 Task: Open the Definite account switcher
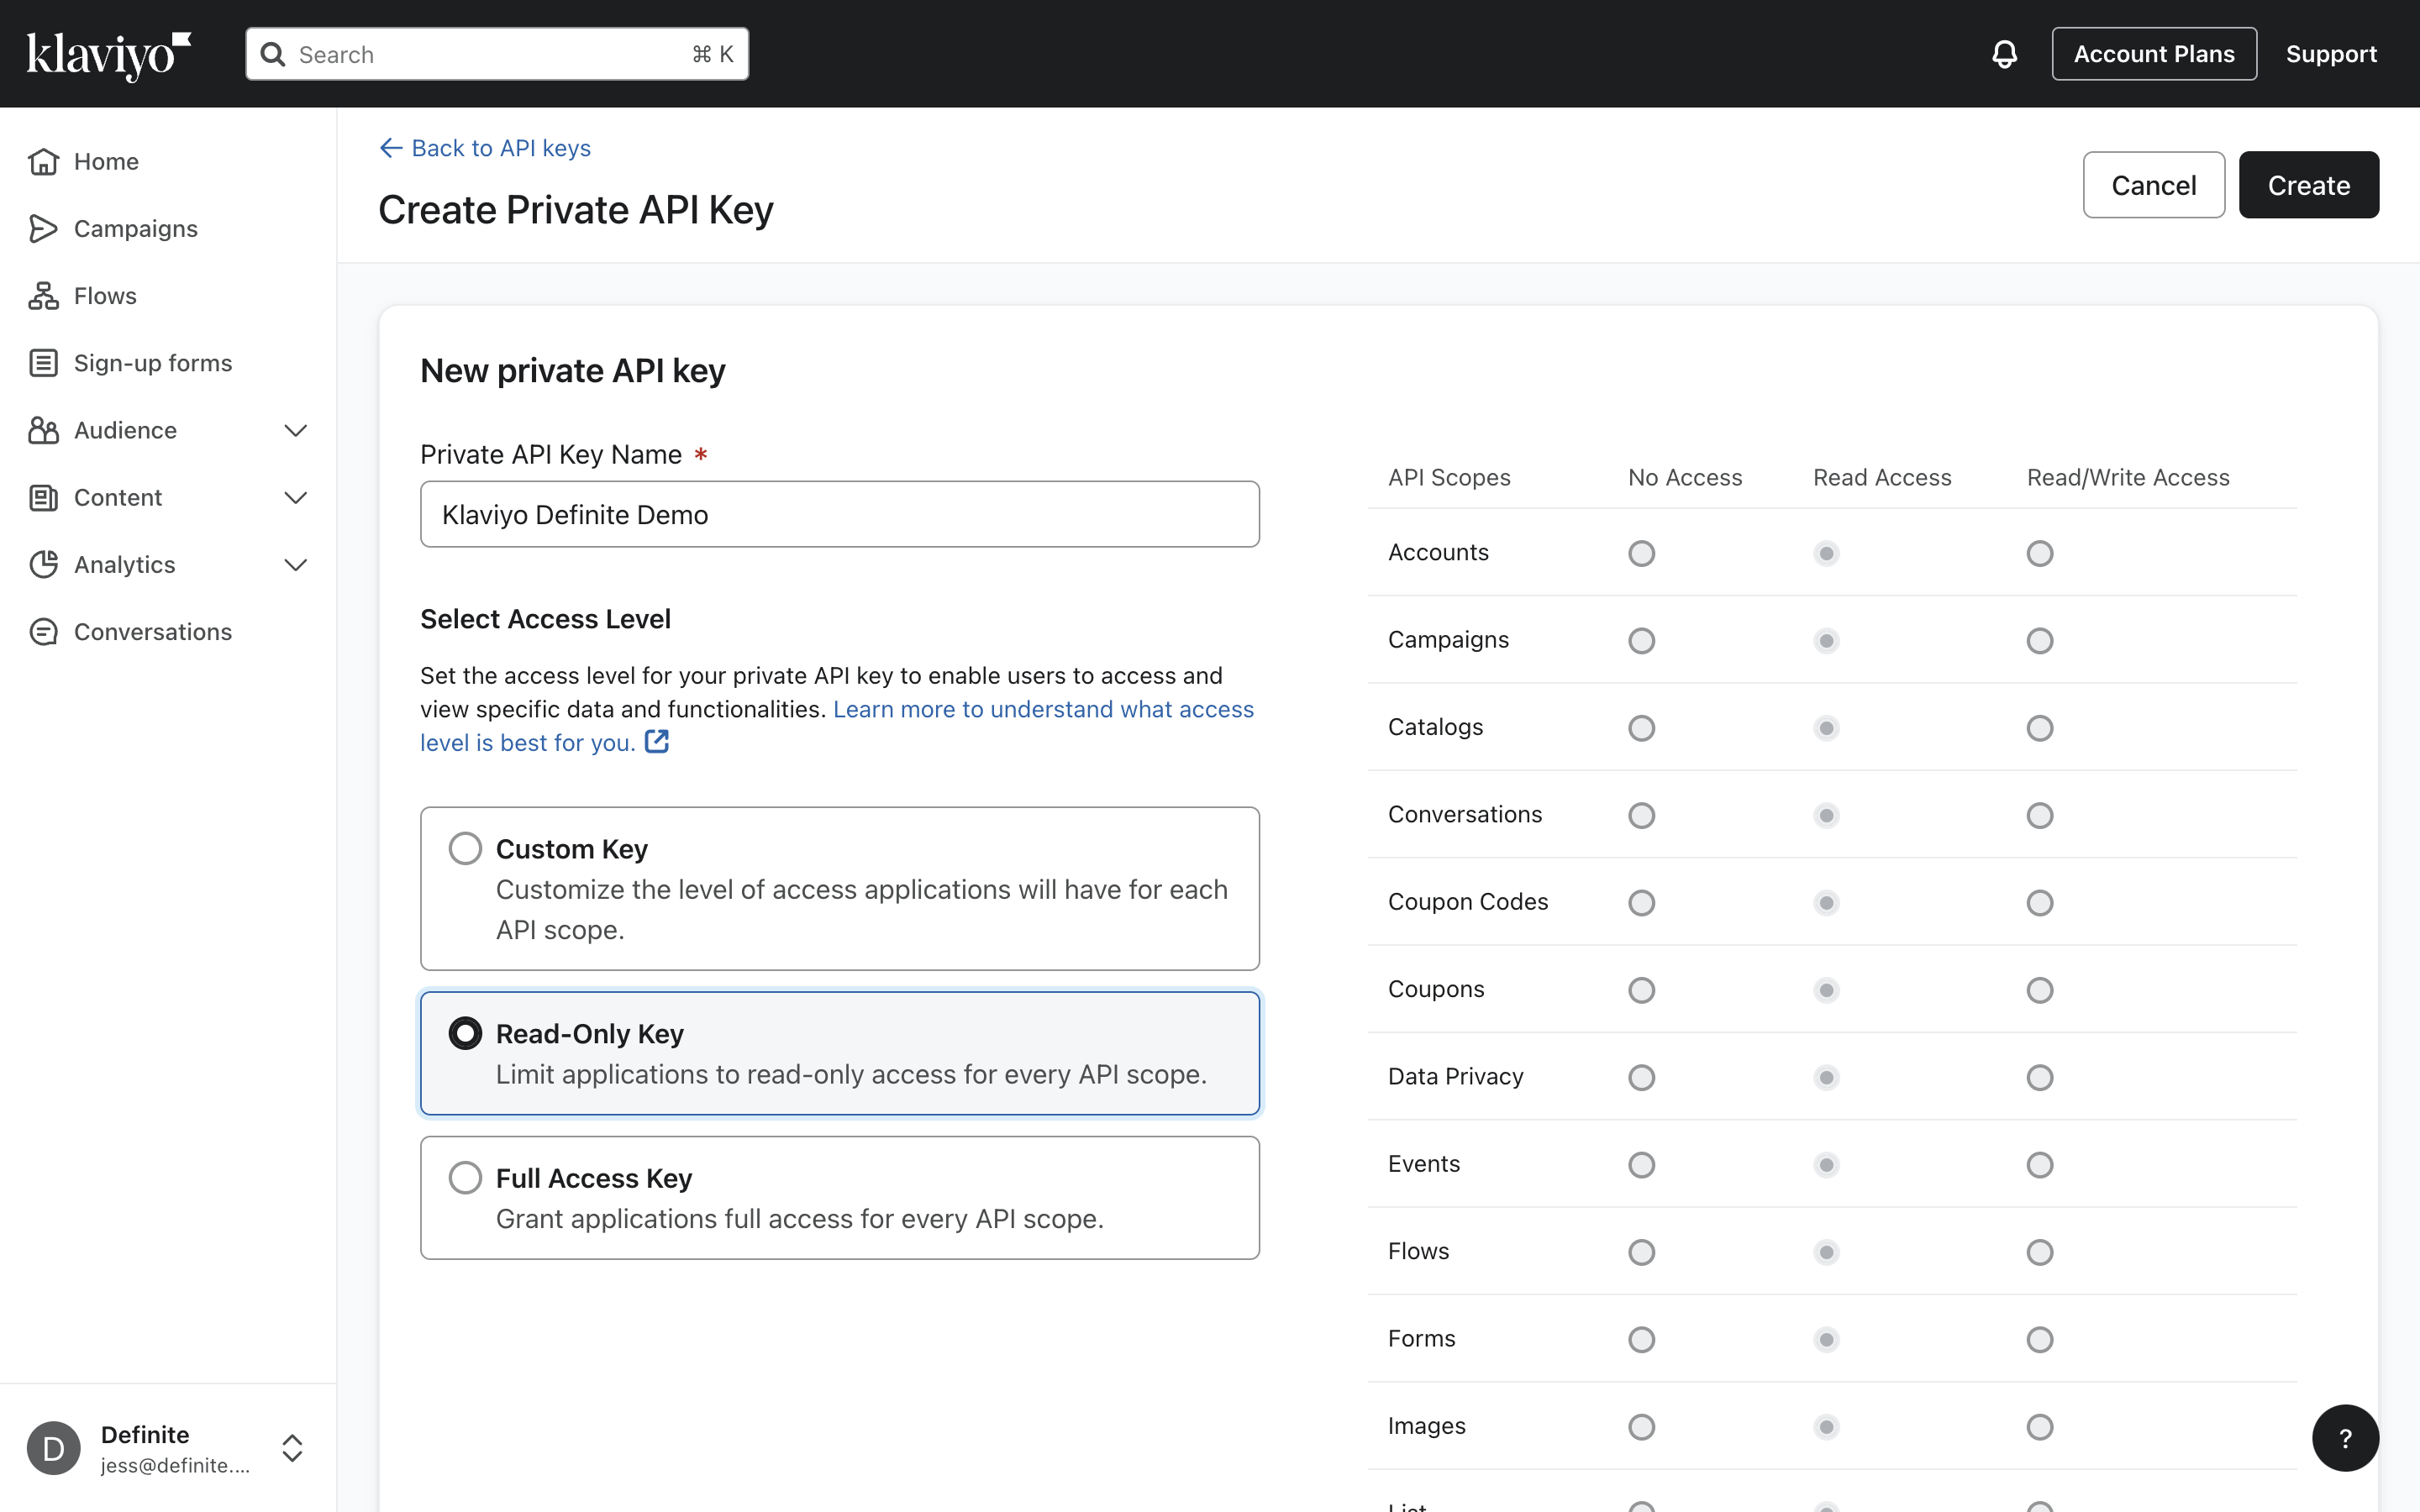[291, 1447]
